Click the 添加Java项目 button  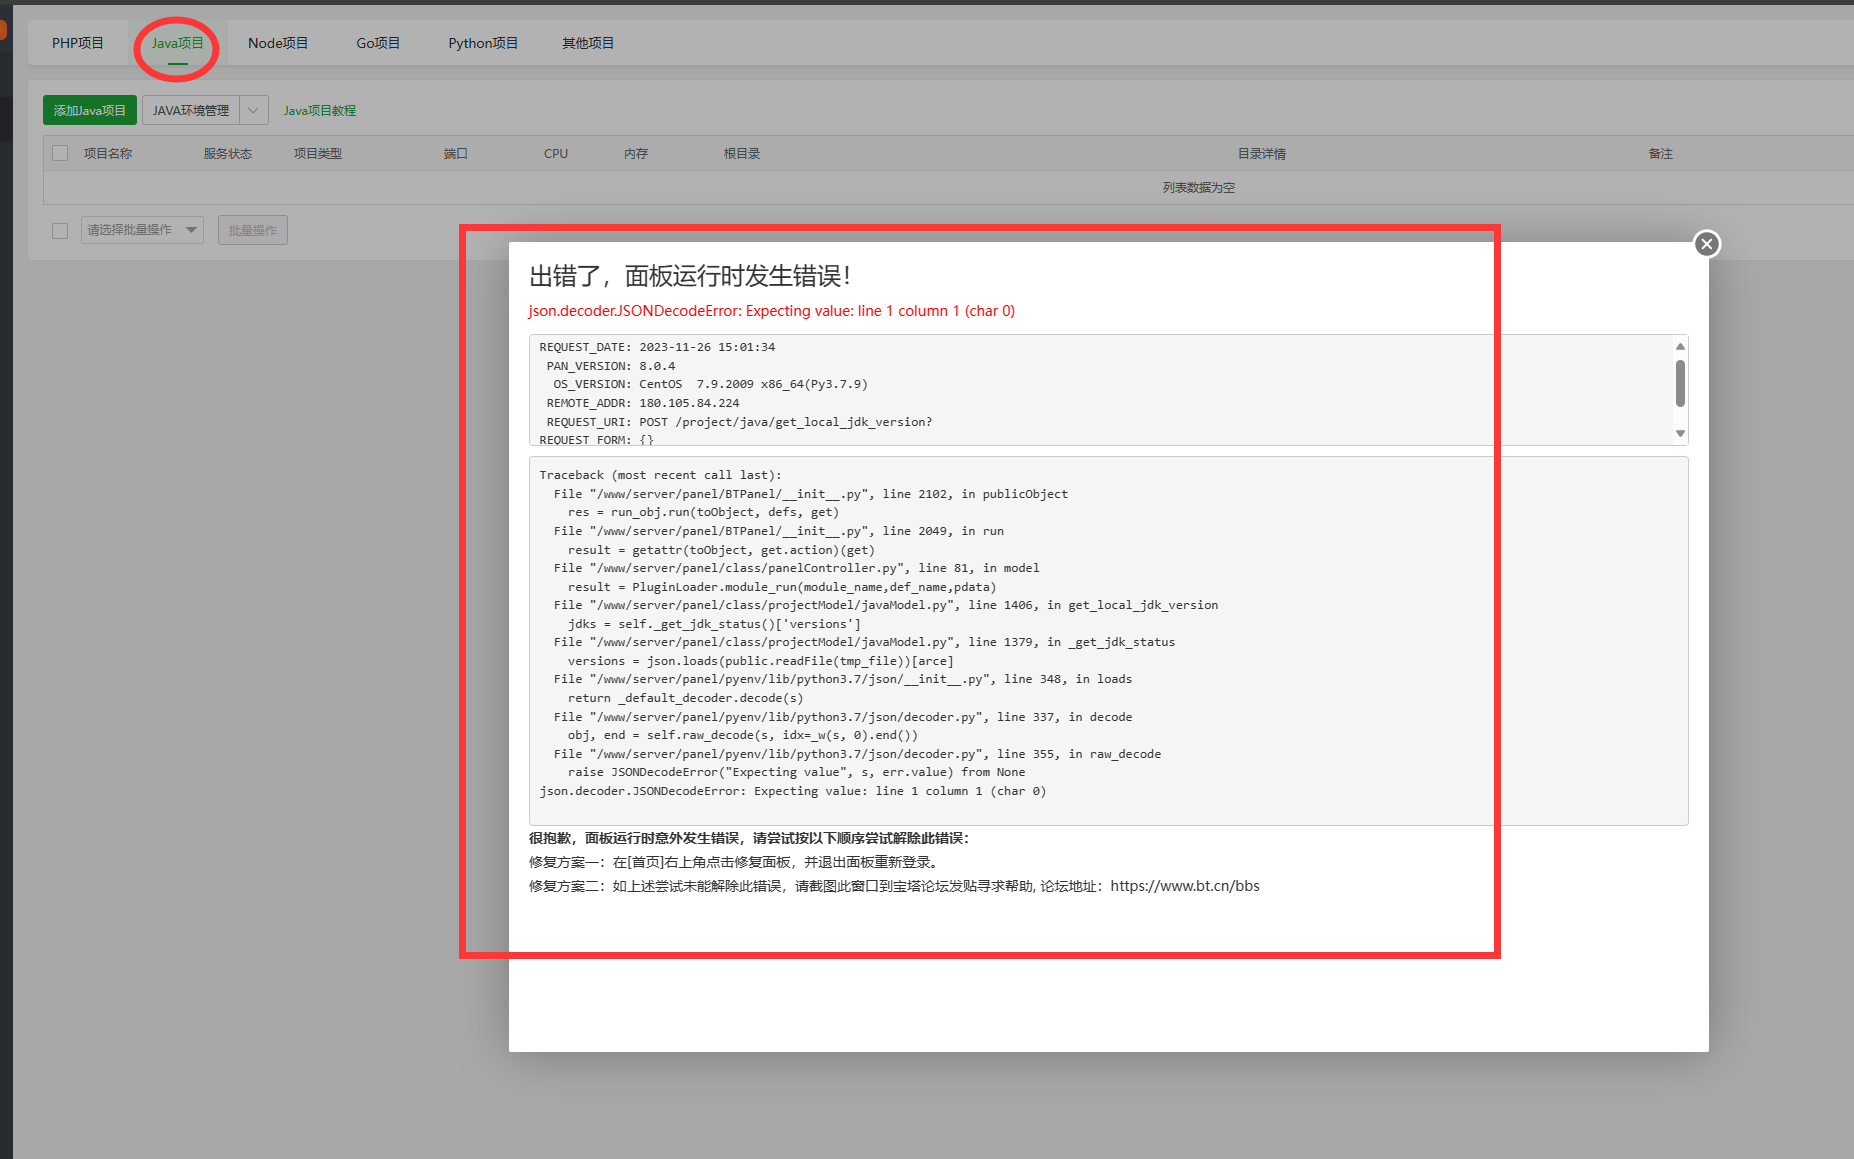[x=90, y=110]
